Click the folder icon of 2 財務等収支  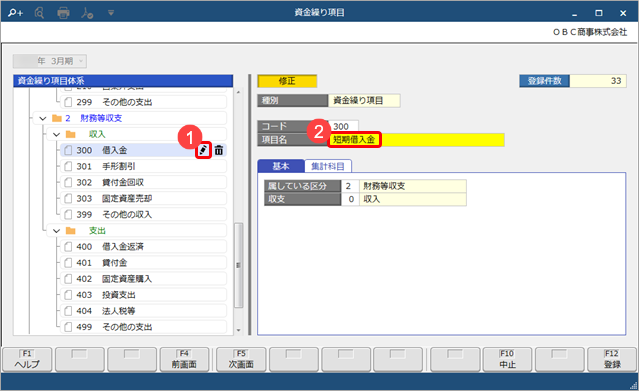57,118
